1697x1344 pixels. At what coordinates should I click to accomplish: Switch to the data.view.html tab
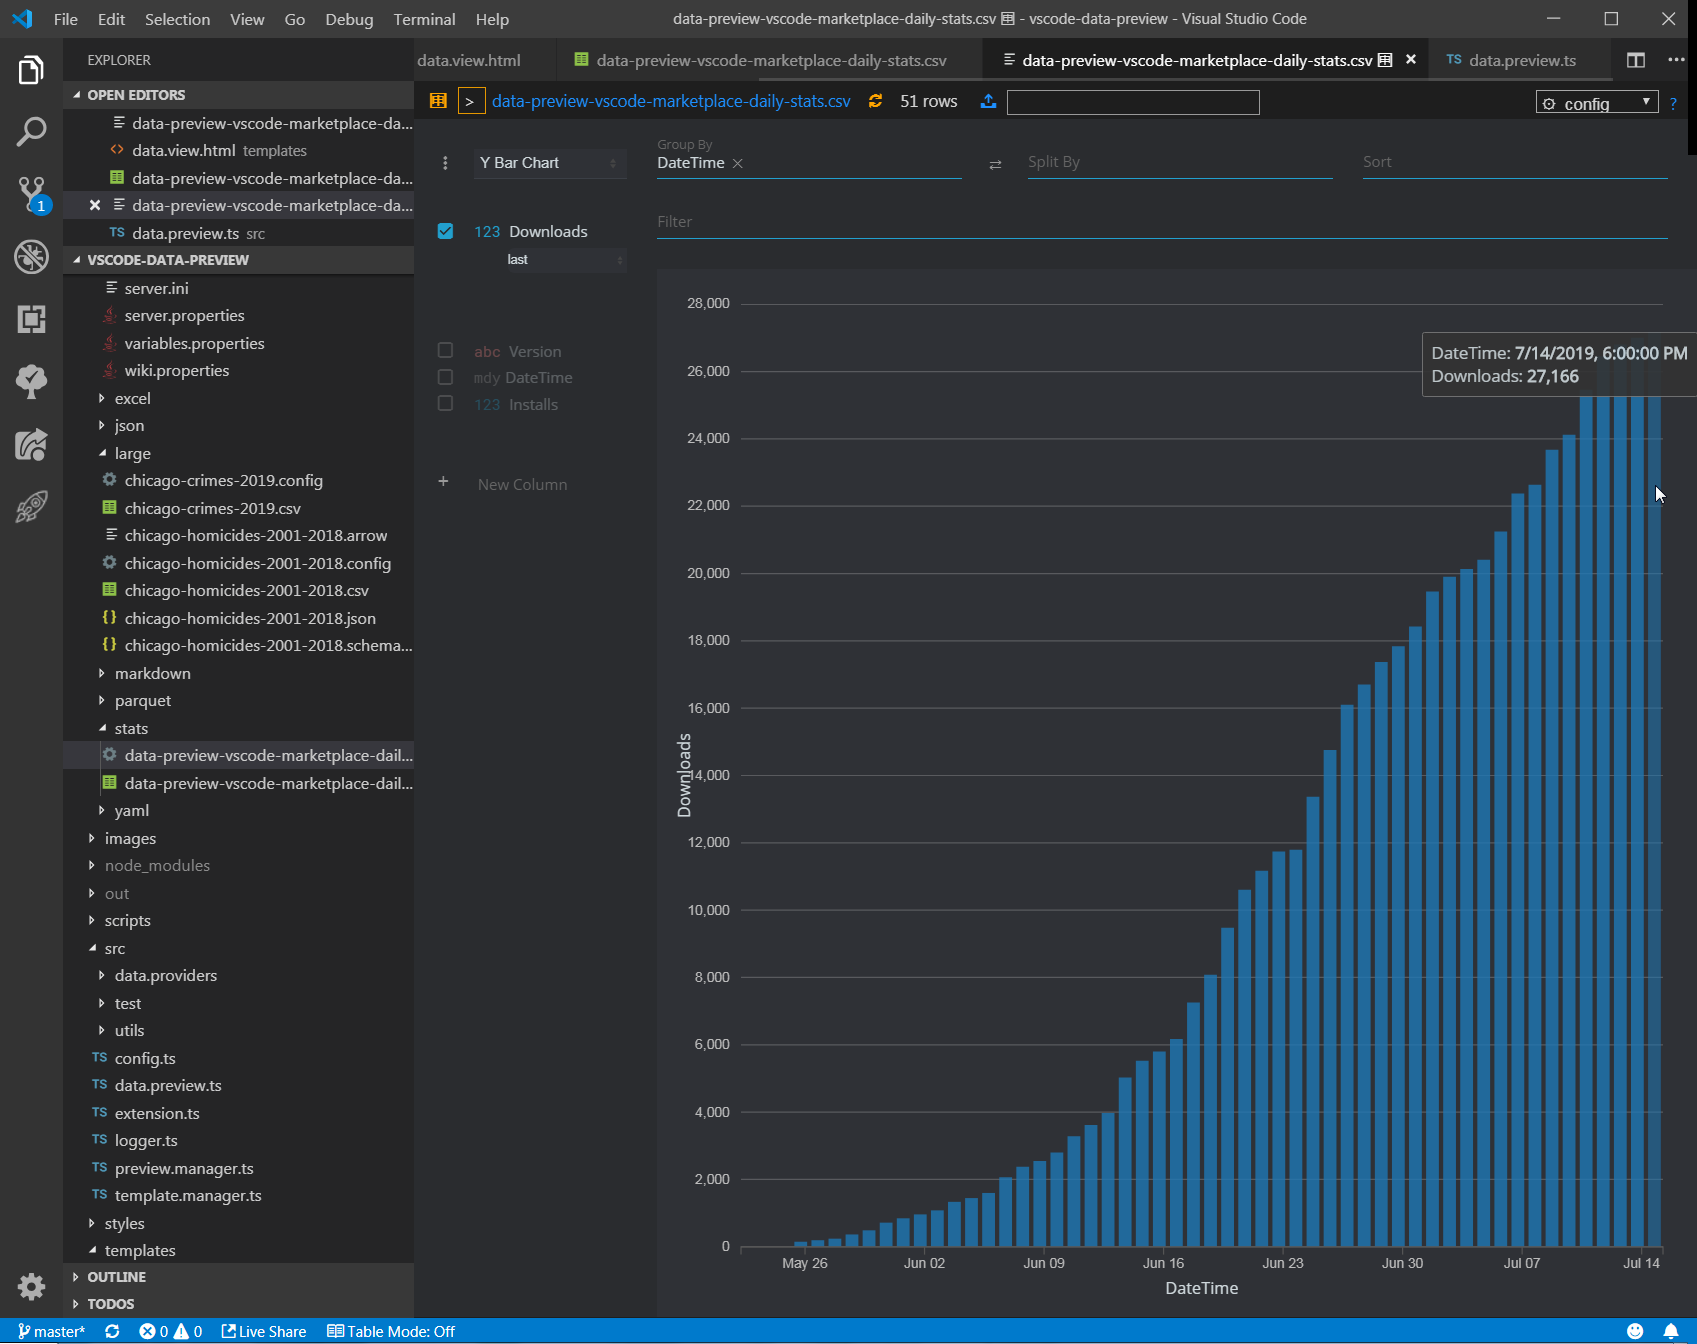pos(469,60)
